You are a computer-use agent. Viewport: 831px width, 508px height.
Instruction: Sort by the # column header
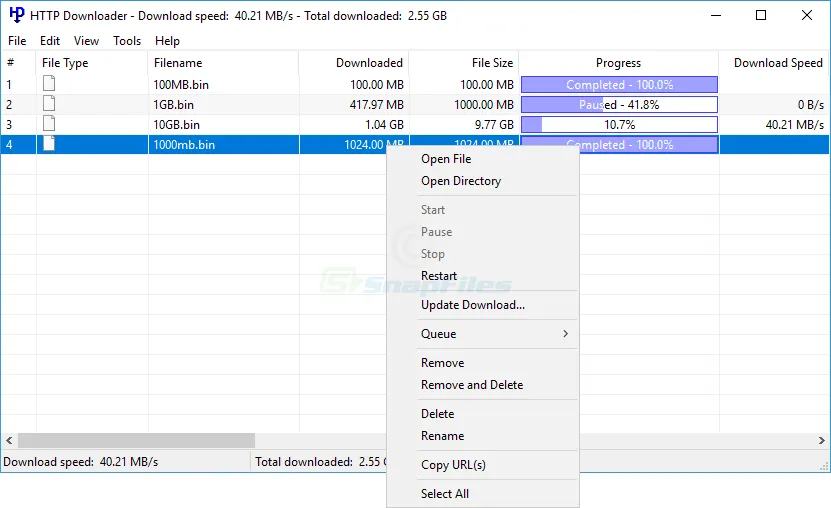coord(18,63)
